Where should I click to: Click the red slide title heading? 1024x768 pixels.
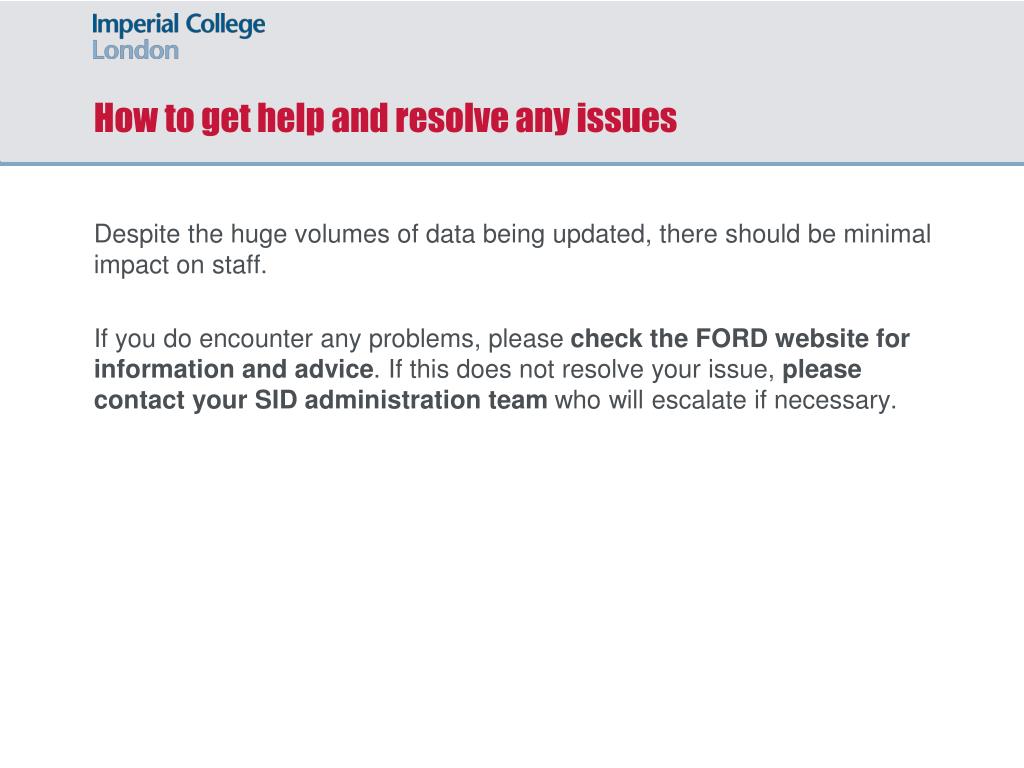pos(385,118)
